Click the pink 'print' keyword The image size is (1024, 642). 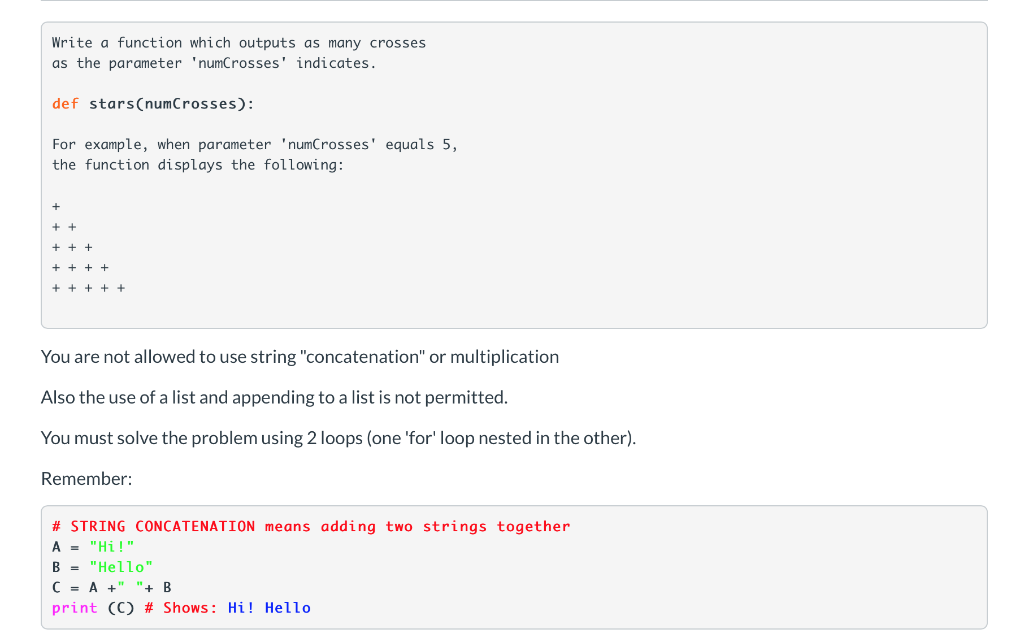(x=74, y=608)
